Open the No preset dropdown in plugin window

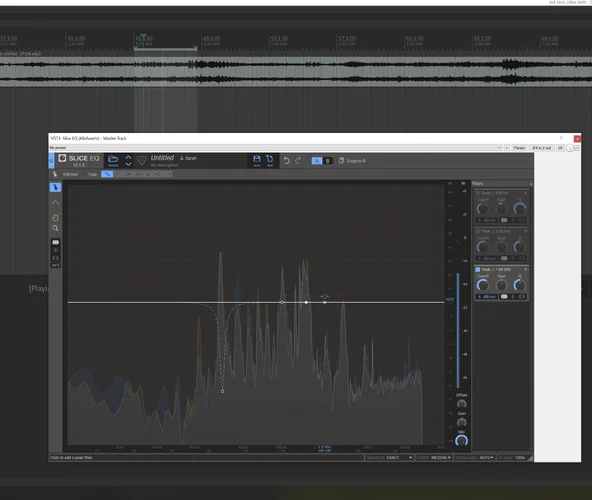[x=276, y=148]
